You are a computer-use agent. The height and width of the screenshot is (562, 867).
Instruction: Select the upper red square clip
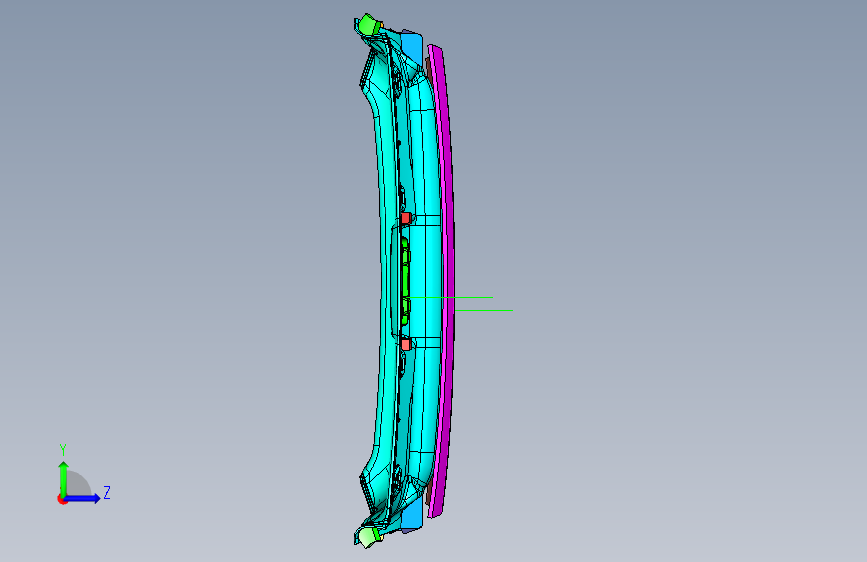(406, 218)
